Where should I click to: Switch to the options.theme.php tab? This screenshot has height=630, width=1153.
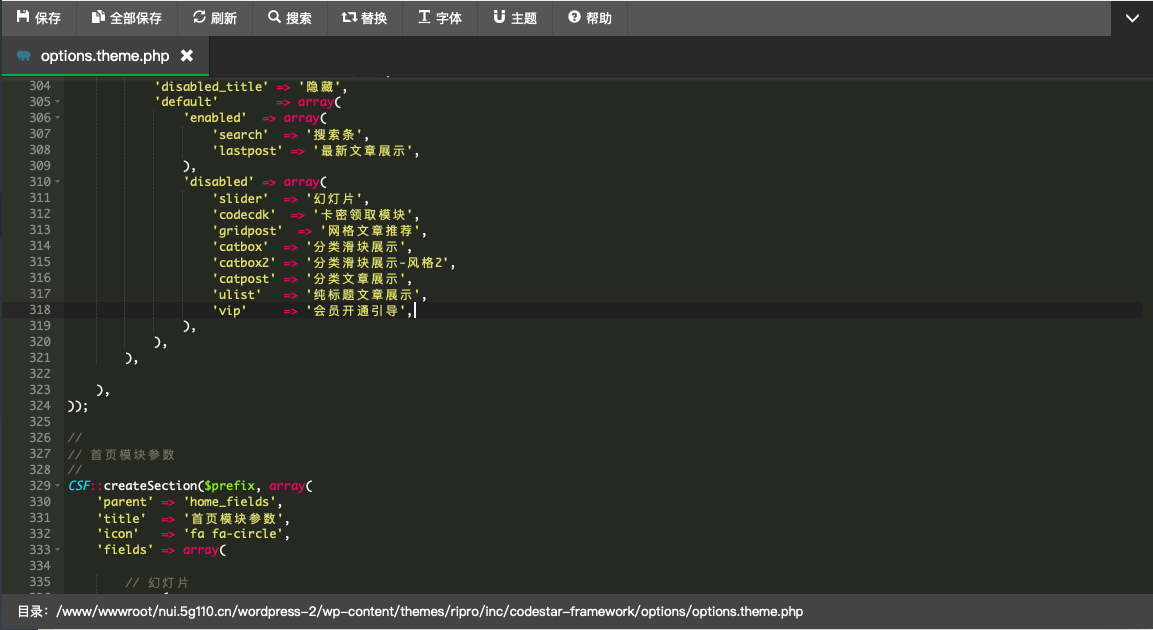pos(104,56)
